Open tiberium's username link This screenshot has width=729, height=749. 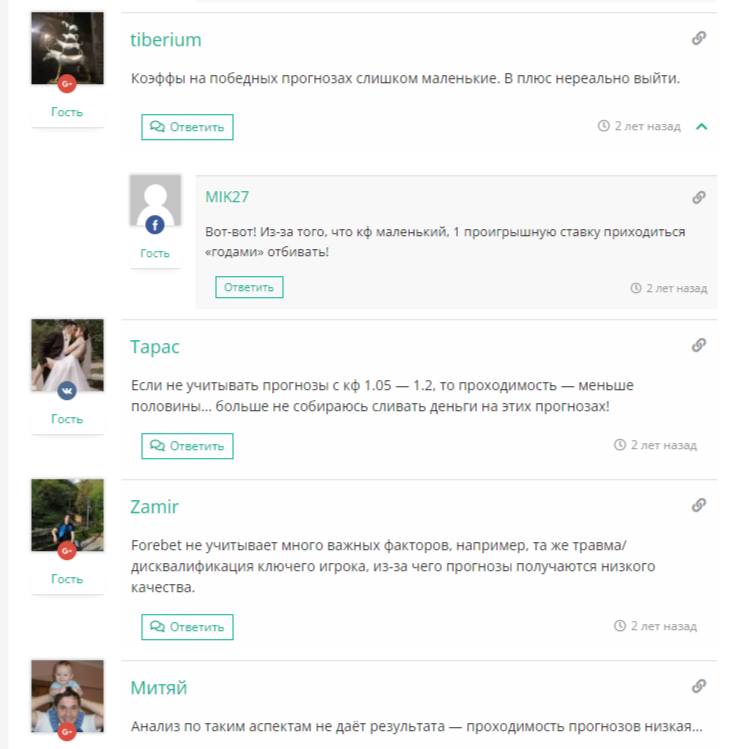coord(166,40)
